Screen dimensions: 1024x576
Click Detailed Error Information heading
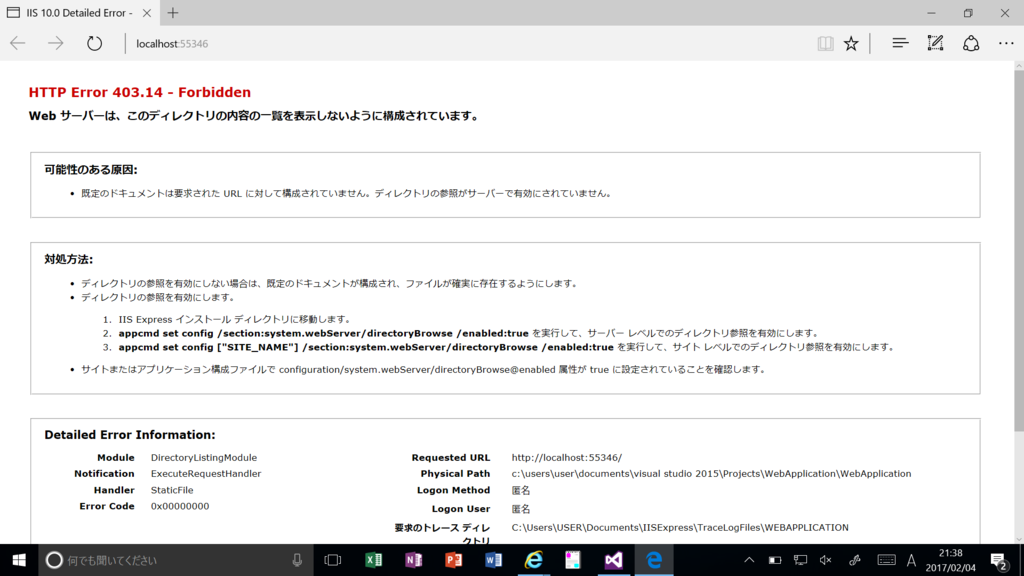click(x=130, y=435)
